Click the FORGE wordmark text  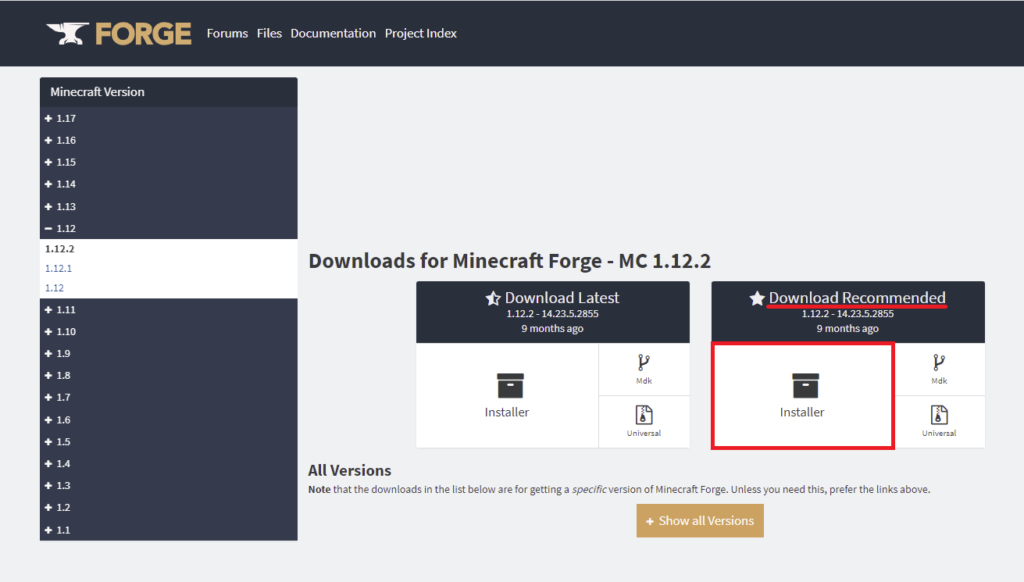[144, 34]
